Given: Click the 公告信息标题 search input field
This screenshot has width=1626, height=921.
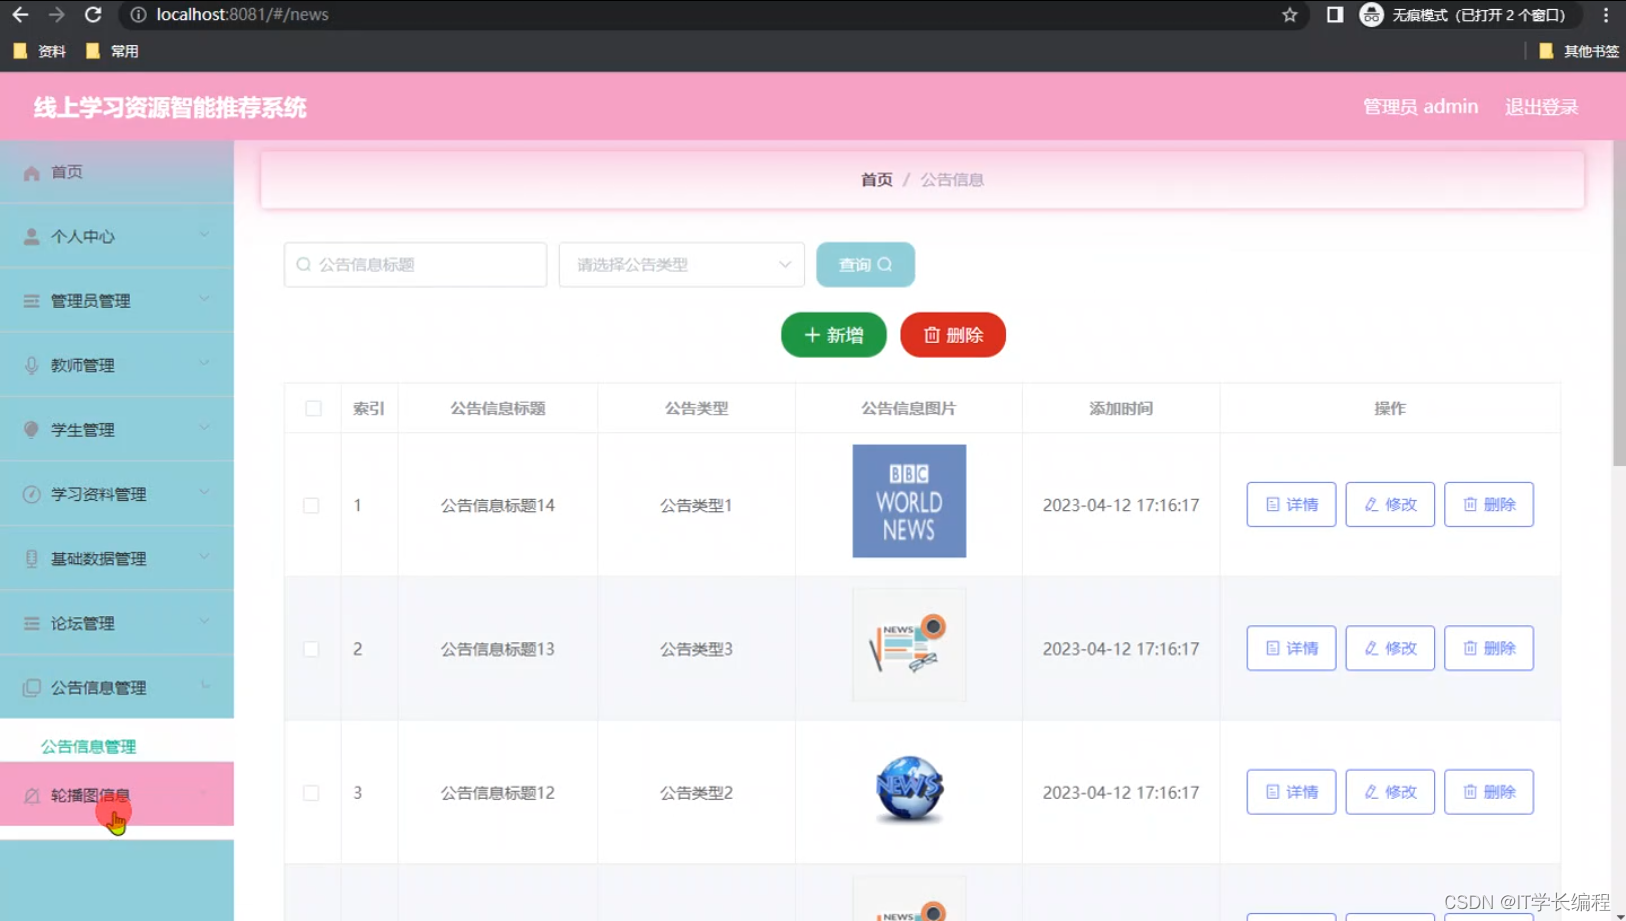Looking at the screenshot, I should point(415,264).
